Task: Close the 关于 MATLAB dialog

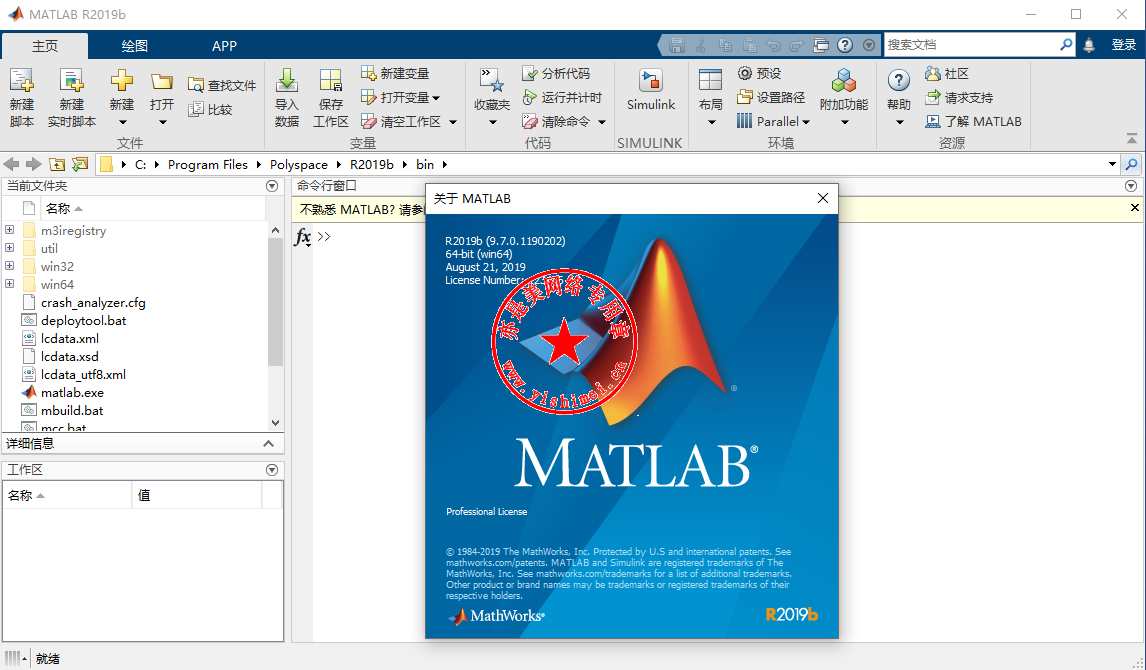Action: (822, 198)
